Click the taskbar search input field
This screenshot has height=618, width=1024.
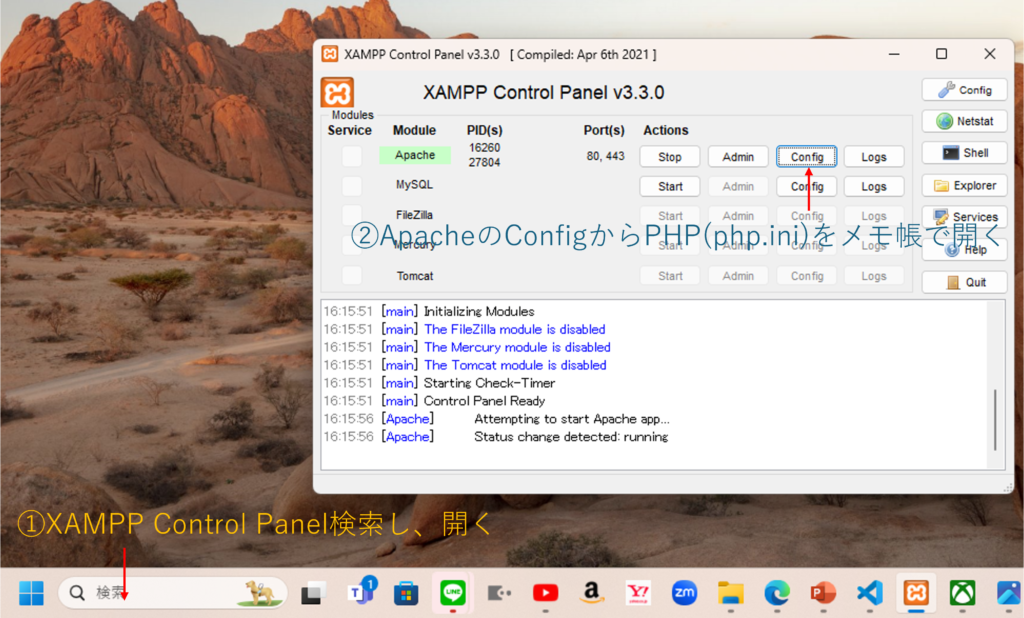(160, 593)
